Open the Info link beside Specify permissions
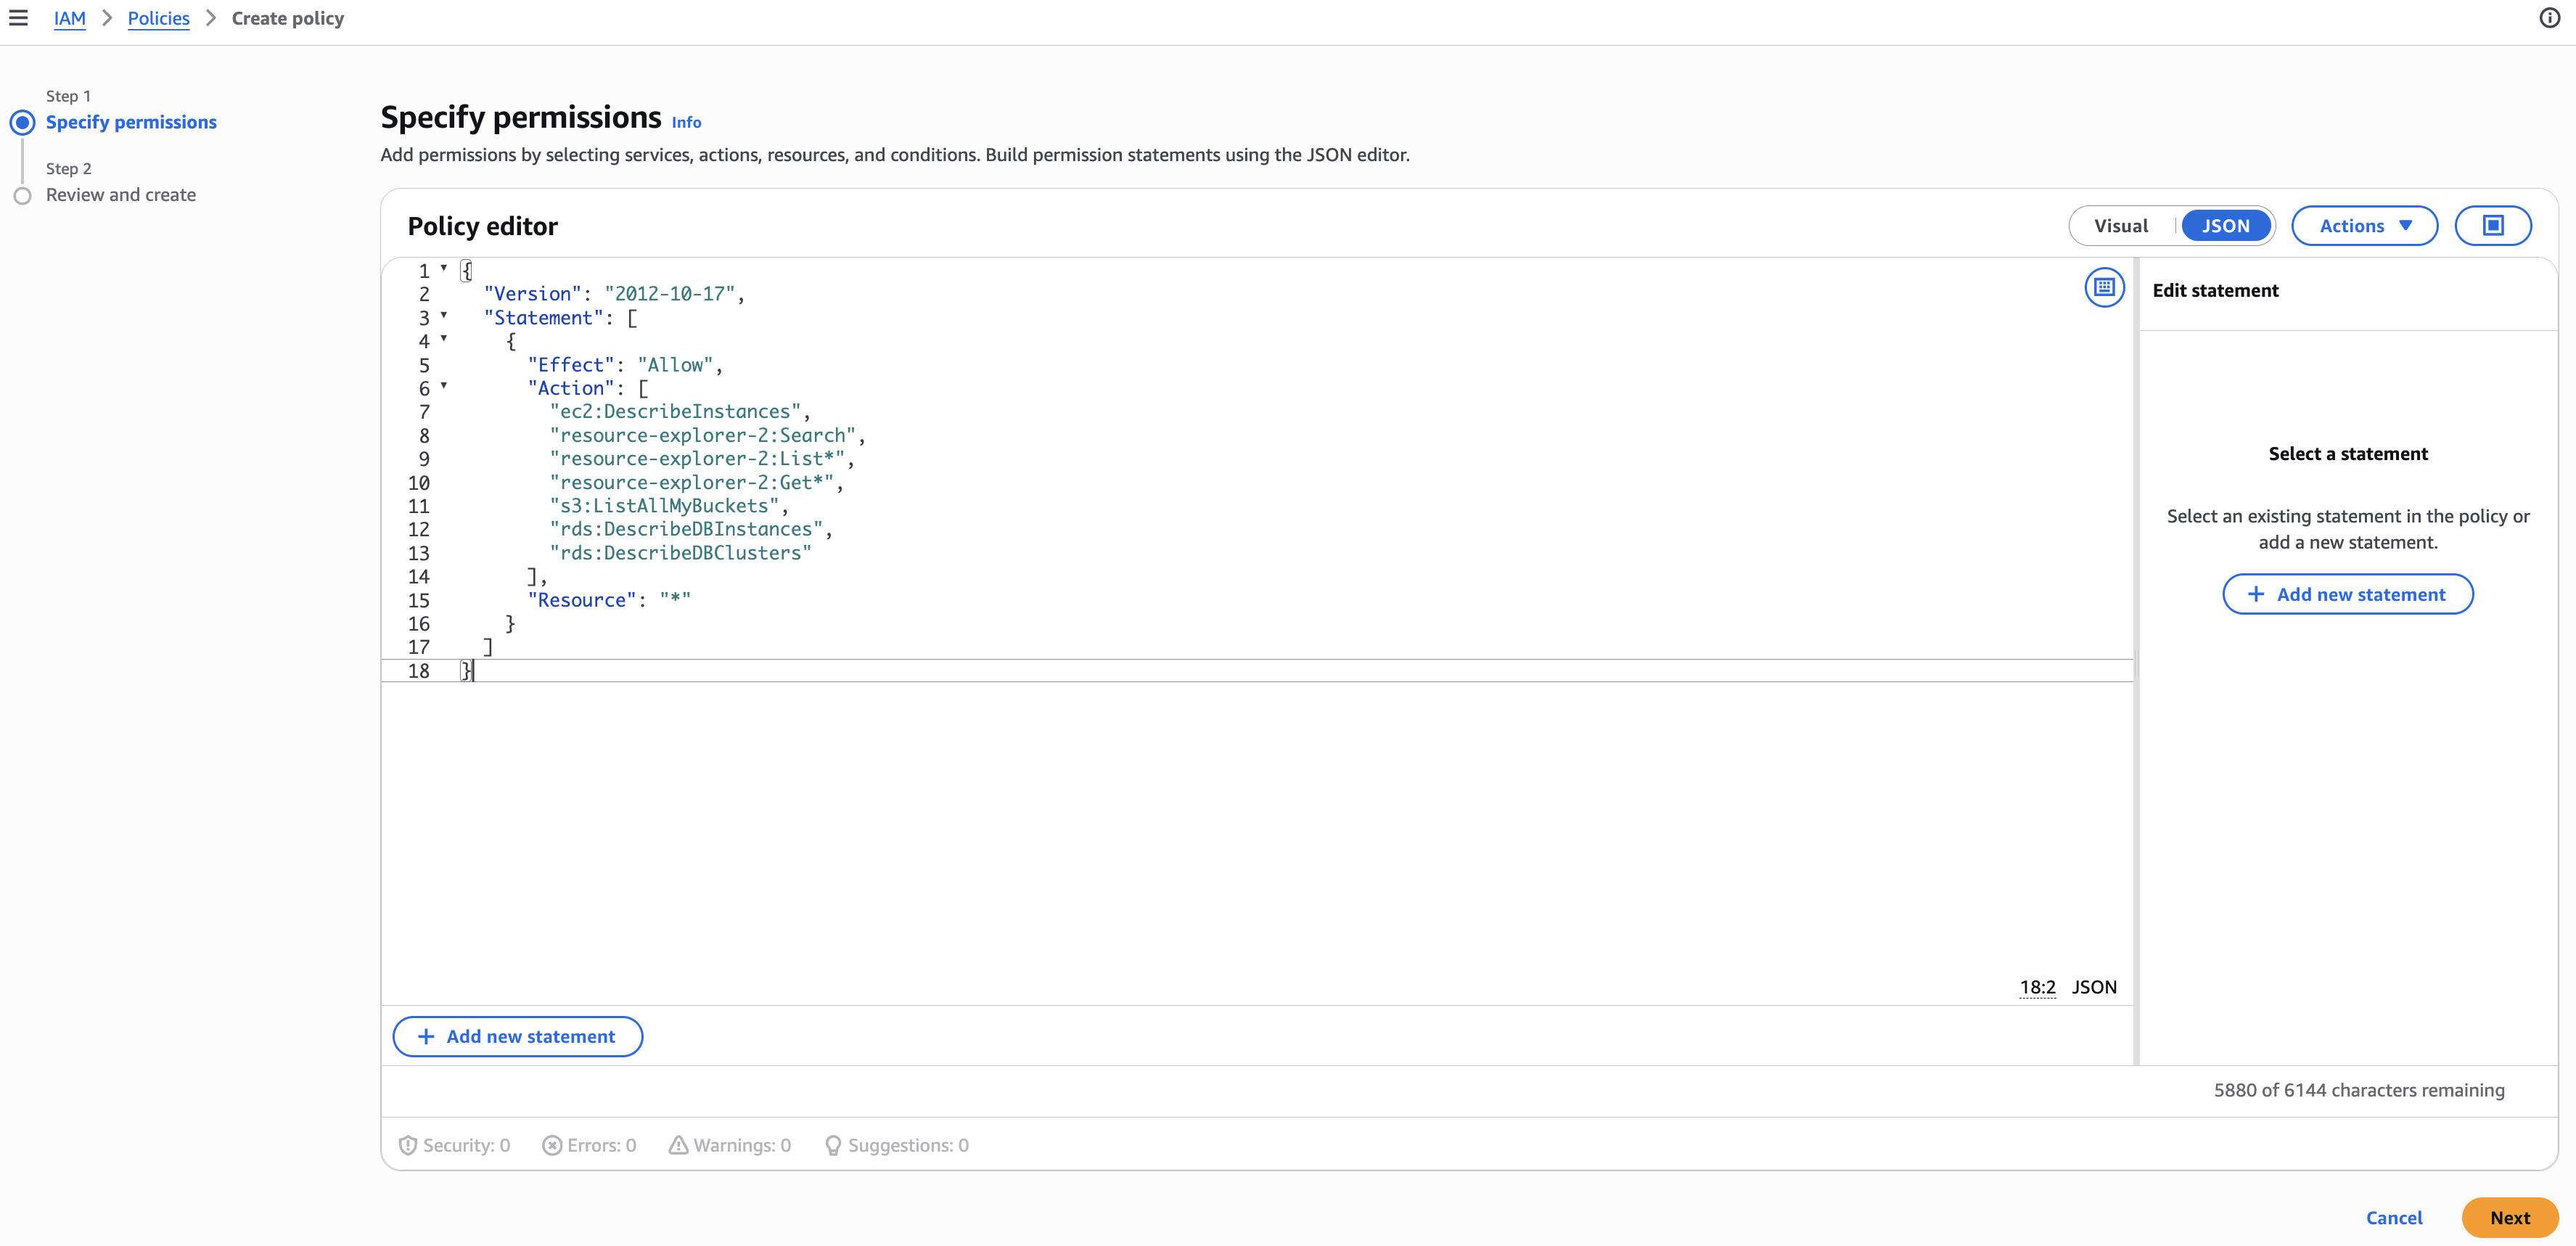Viewport: 2576px width, 1246px height. click(x=686, y=122)
